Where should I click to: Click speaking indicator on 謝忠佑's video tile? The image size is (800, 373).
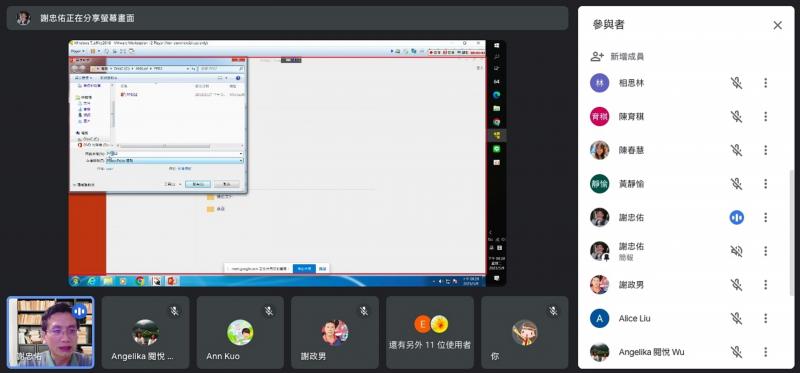tap(79, 311)
